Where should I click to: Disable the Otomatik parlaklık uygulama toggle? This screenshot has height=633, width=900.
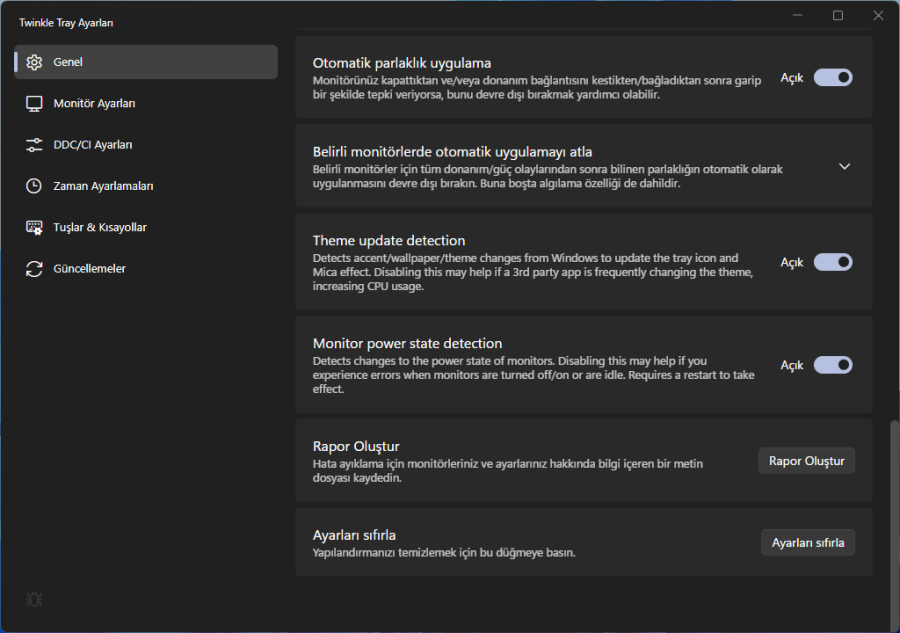point(832,77)
